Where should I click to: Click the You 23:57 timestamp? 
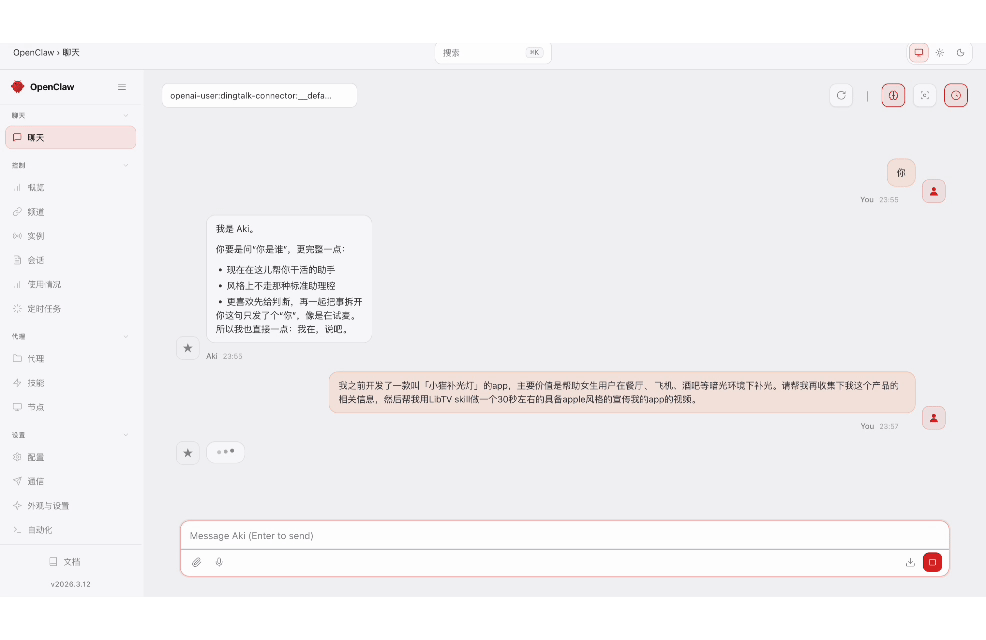point(879,426)
